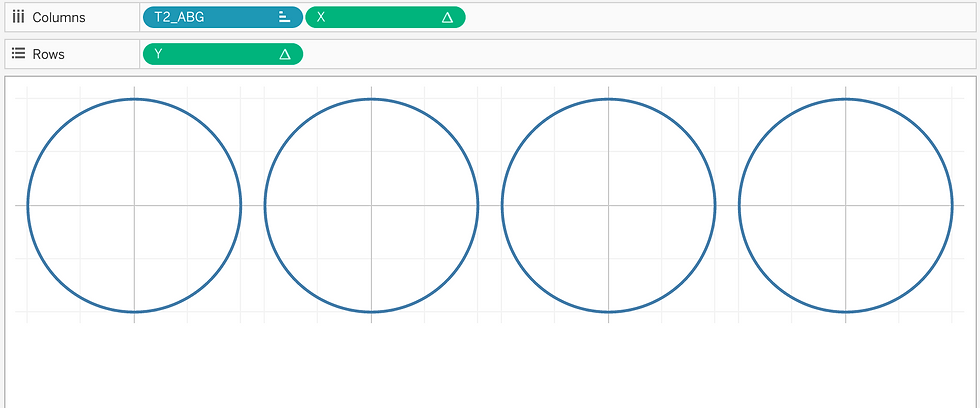This screenshot has width=980, height=408.
Task: Click the delta icon on Y pill
Action: pos(284,54)
